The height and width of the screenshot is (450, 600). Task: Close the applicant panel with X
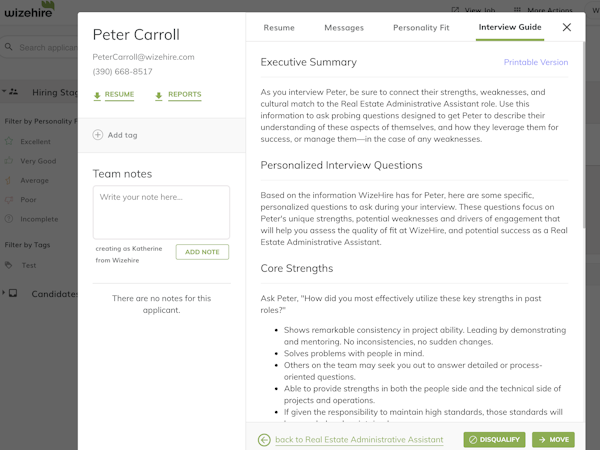(x=567, y=27)
